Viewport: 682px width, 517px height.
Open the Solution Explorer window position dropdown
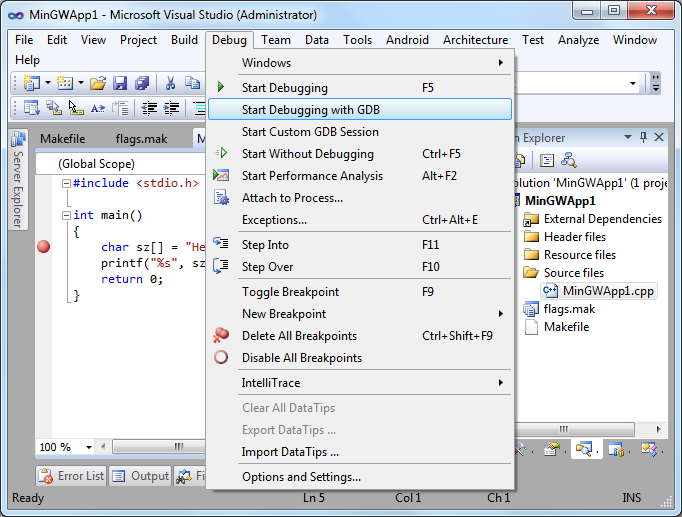(x=628, y=137)
